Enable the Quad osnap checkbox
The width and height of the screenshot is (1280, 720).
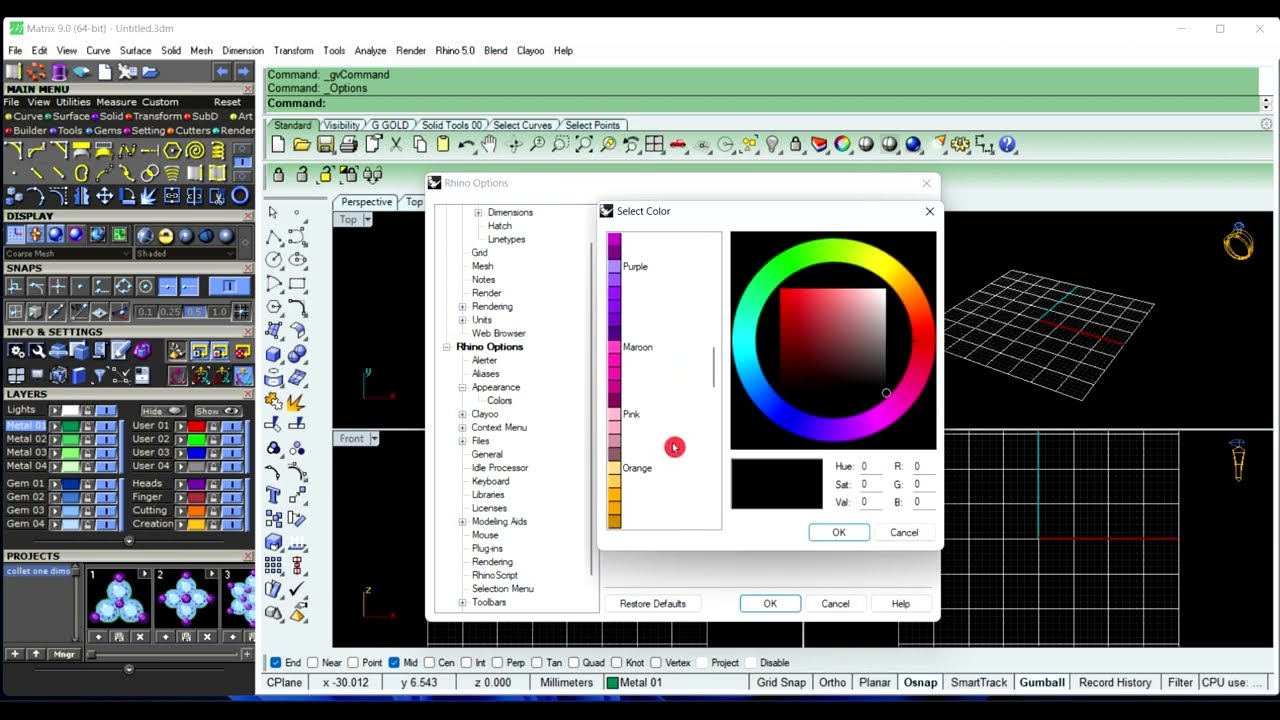tap(575, 662)
